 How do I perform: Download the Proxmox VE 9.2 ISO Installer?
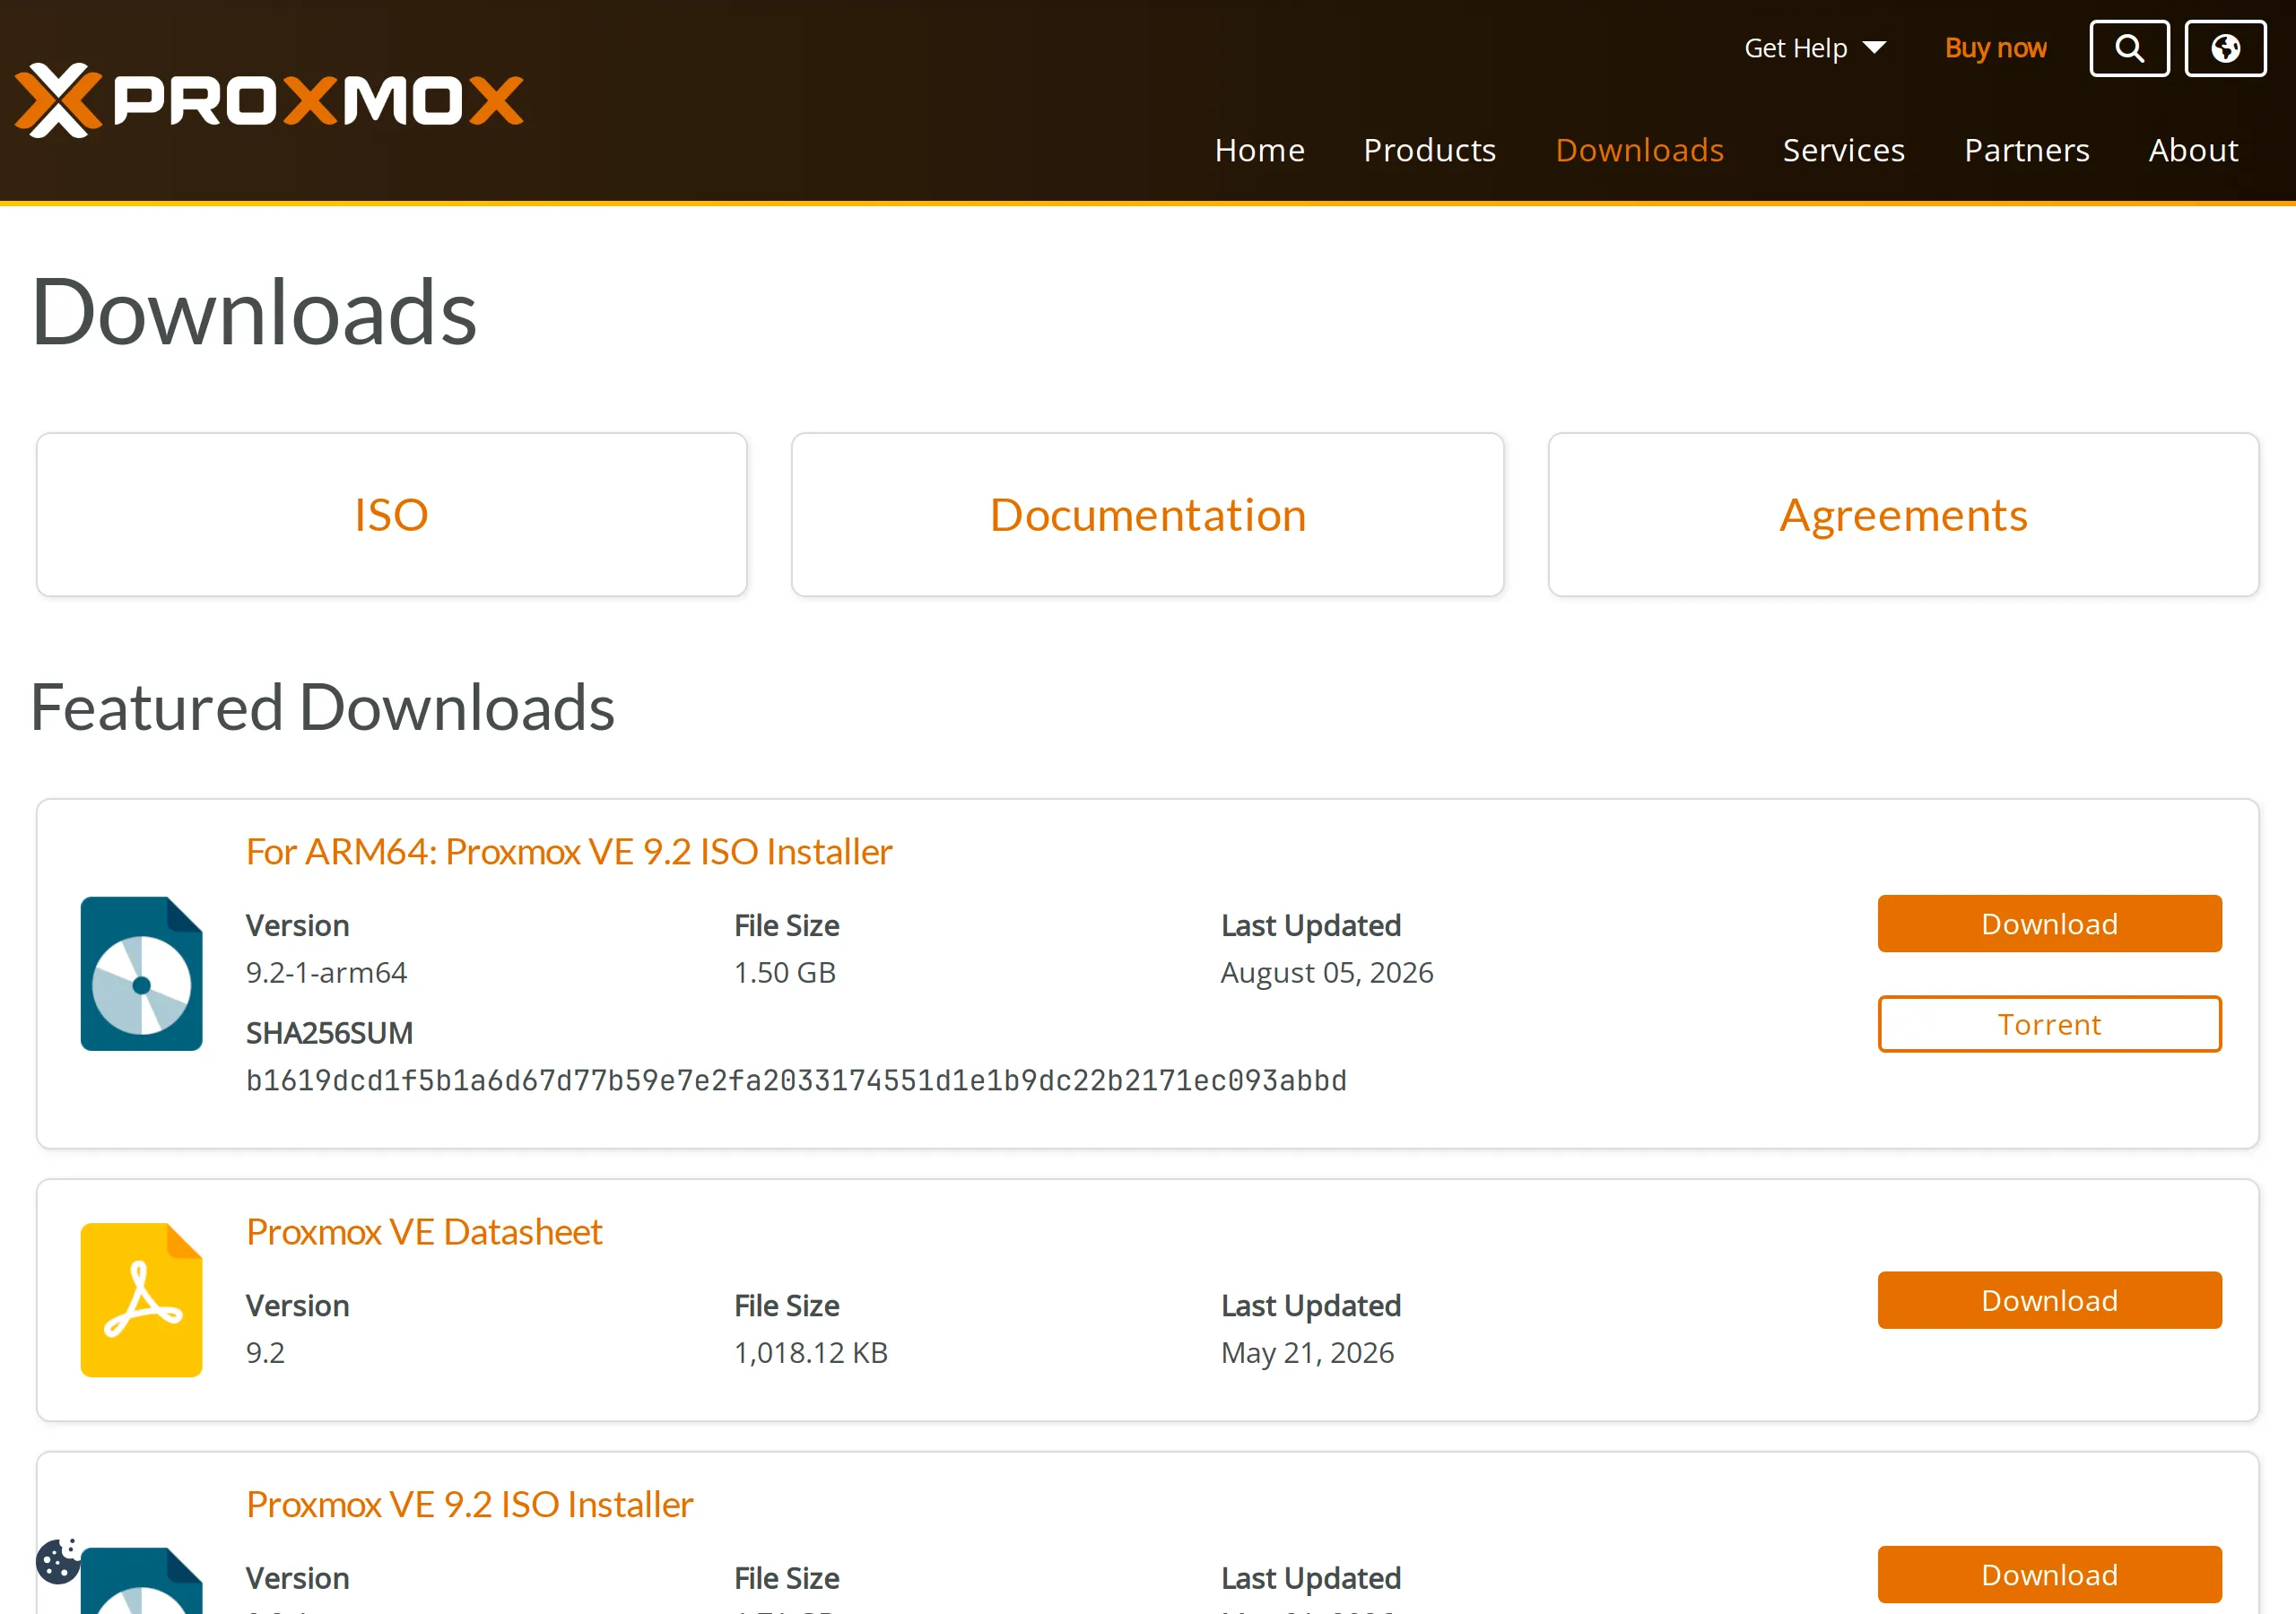[x=2049, y=1575]
